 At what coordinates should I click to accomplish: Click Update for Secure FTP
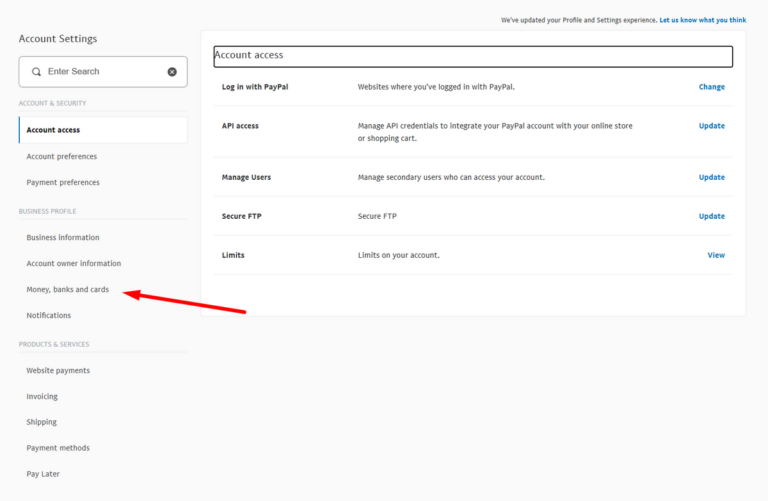[x=712, y=216]
